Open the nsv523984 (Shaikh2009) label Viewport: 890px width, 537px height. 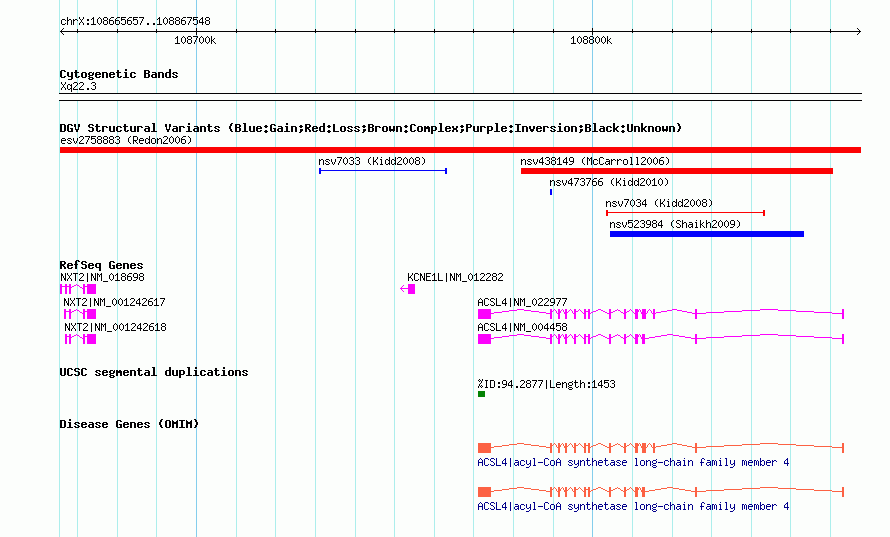click(675, 224)
